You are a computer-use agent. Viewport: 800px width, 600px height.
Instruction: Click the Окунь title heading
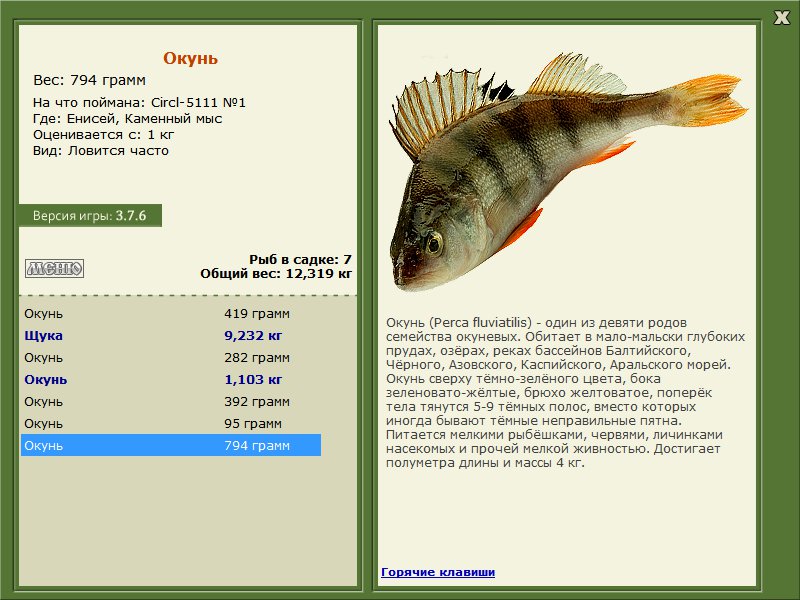point(190,58)
